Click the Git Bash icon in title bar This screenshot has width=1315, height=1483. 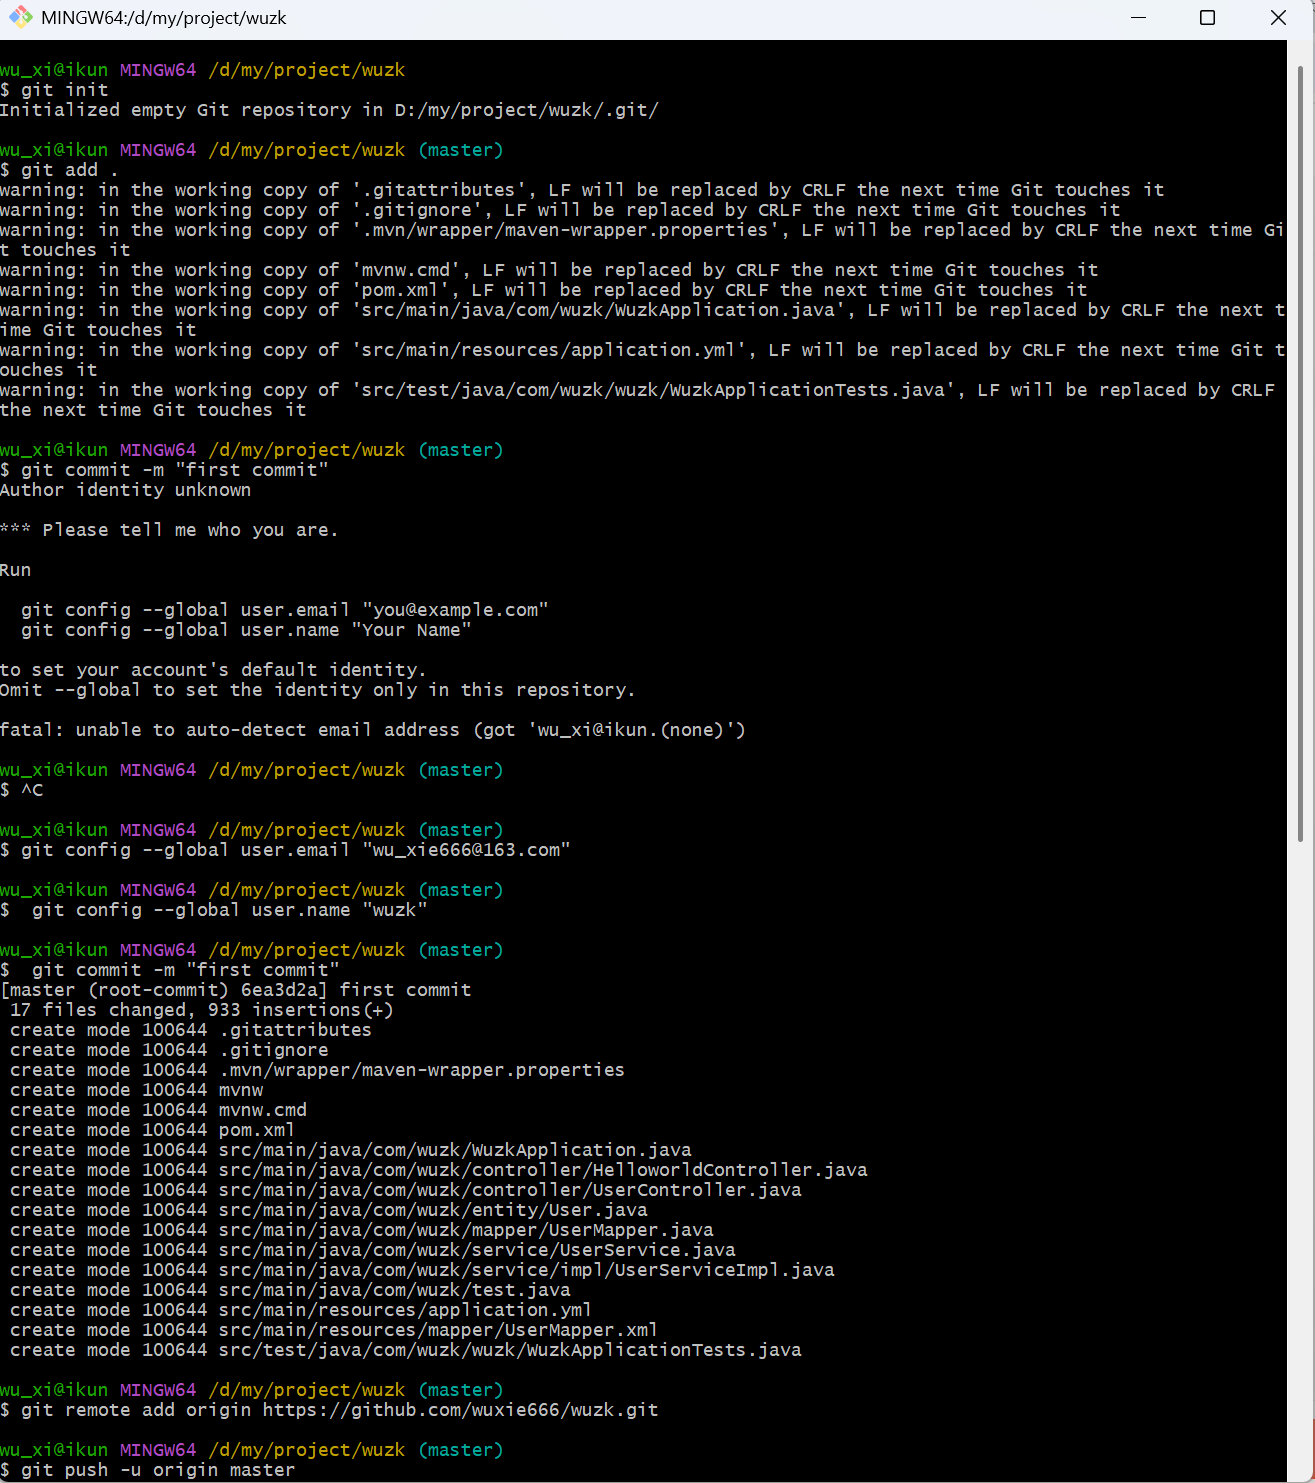[x=20, y=18]
